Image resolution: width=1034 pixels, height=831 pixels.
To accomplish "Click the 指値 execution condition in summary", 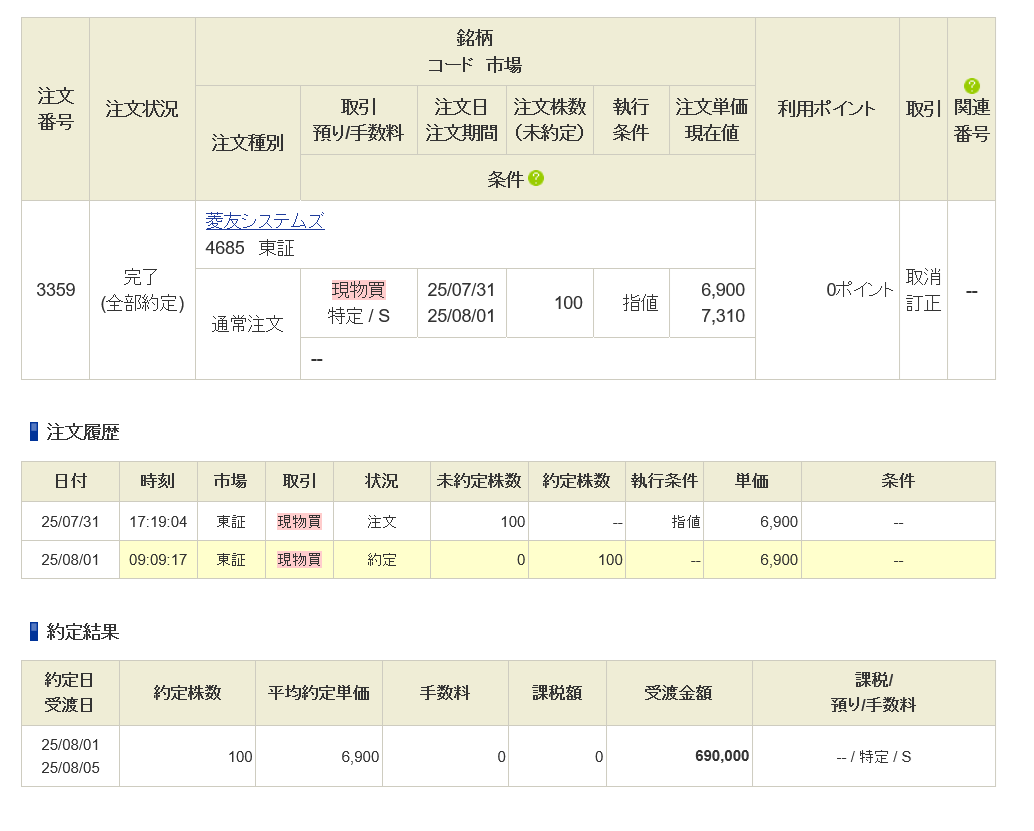I will [x=640, y=303].
